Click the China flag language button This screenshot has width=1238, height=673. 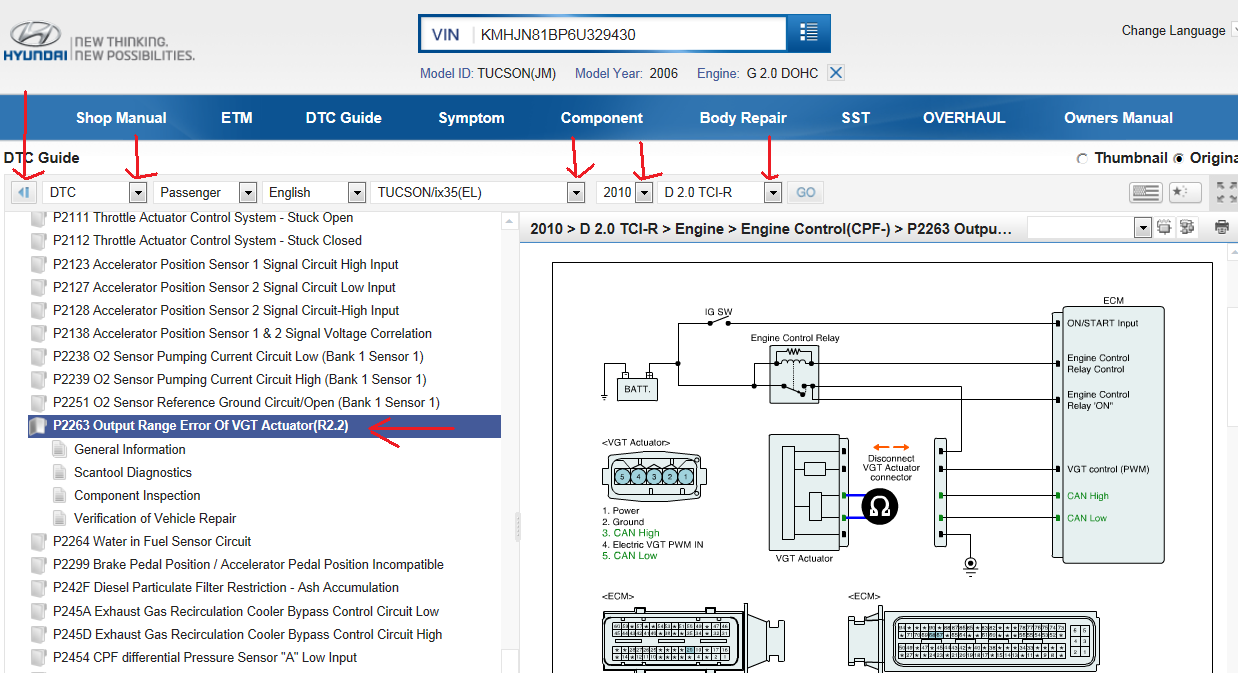pos(1185,192)
